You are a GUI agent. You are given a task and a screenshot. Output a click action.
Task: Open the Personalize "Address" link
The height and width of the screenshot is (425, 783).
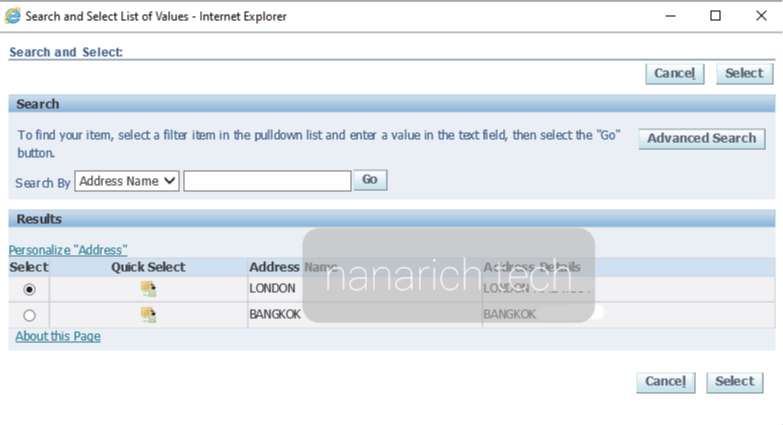coord(68,250)
